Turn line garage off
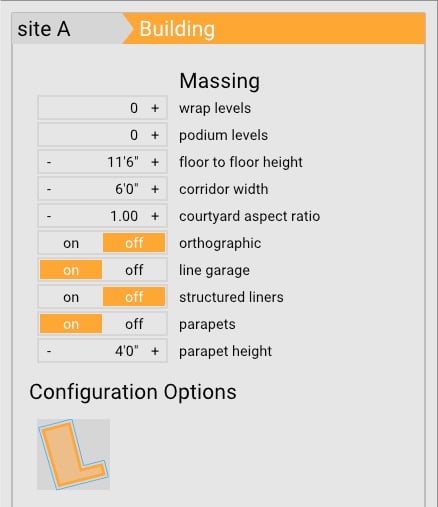438x507 pixels. [134, 270]
